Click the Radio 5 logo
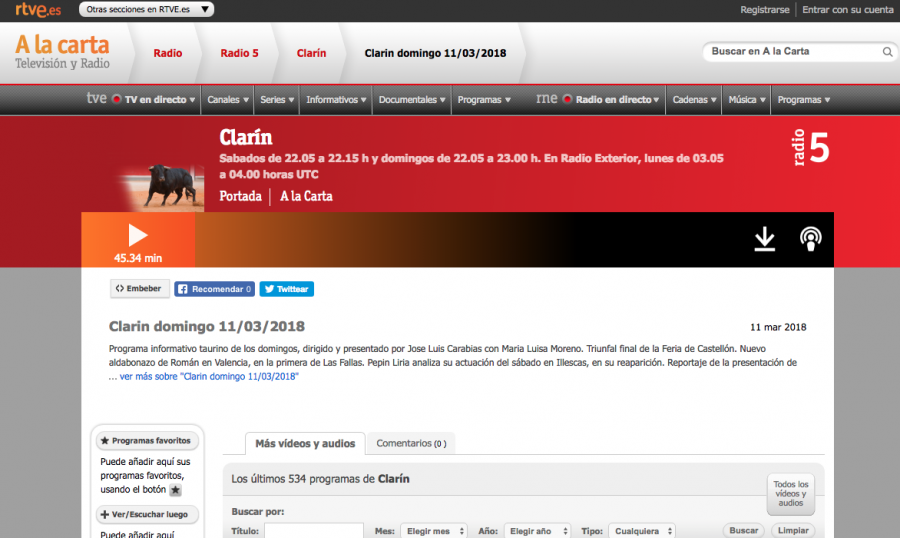900x538 pixels. [x=811, y=148]
